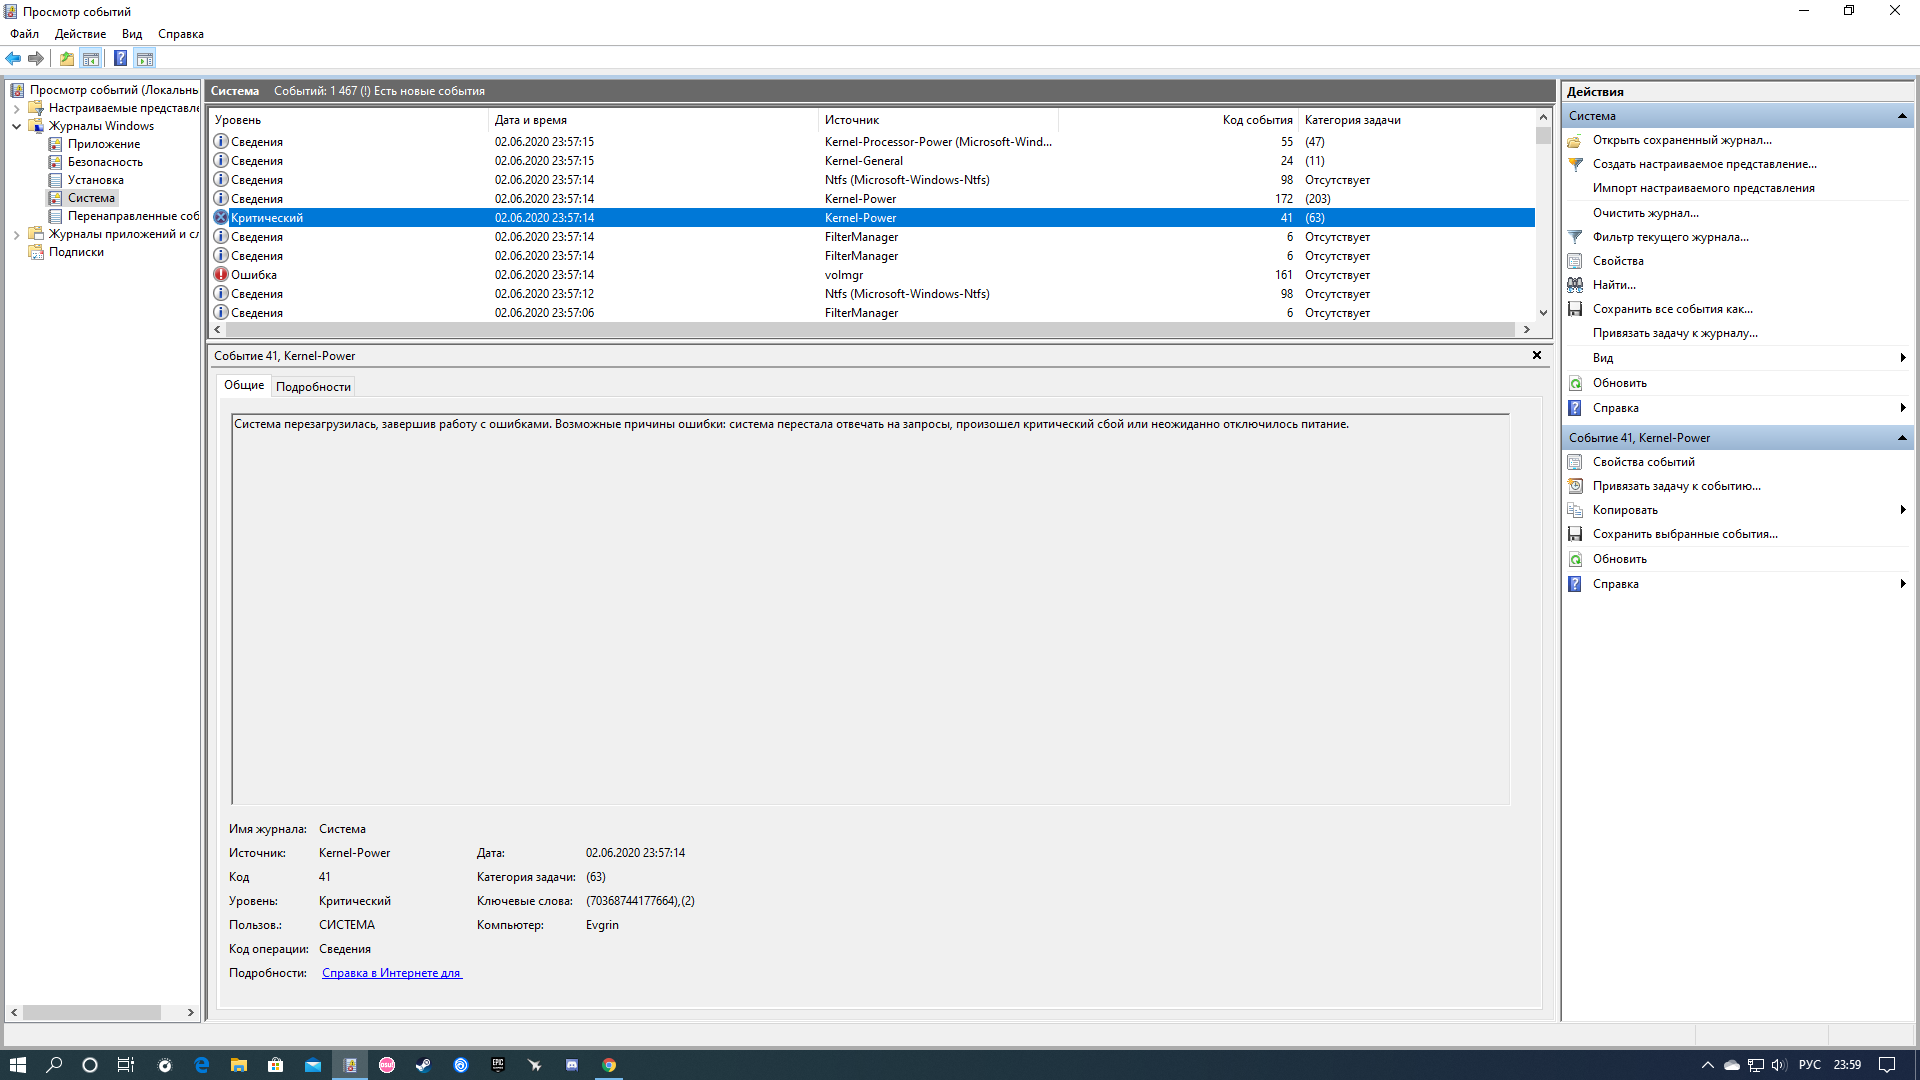Open Discord from the taskbar
The width and height of the screenshot is (1920, 1080).
(571, 1065)
